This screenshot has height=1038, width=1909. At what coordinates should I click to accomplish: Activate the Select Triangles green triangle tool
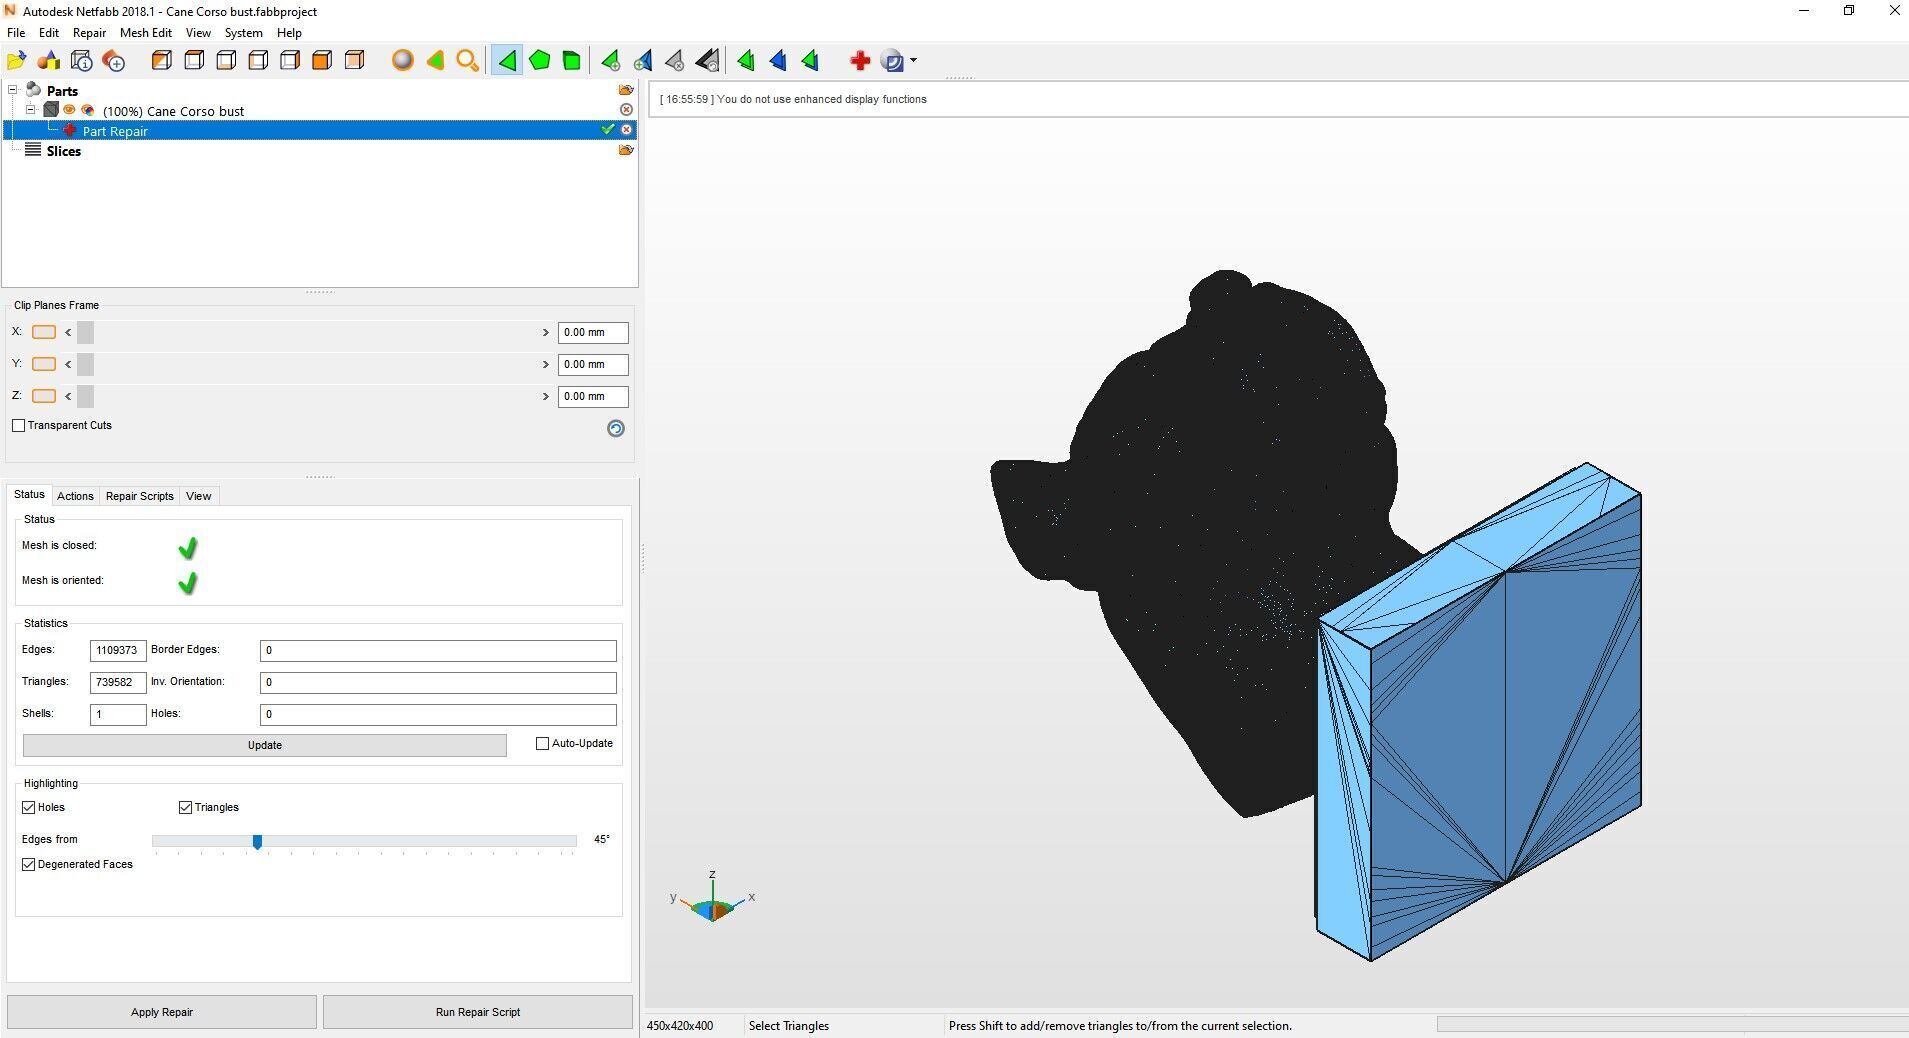pyautogui.click(x=507, y=61)
